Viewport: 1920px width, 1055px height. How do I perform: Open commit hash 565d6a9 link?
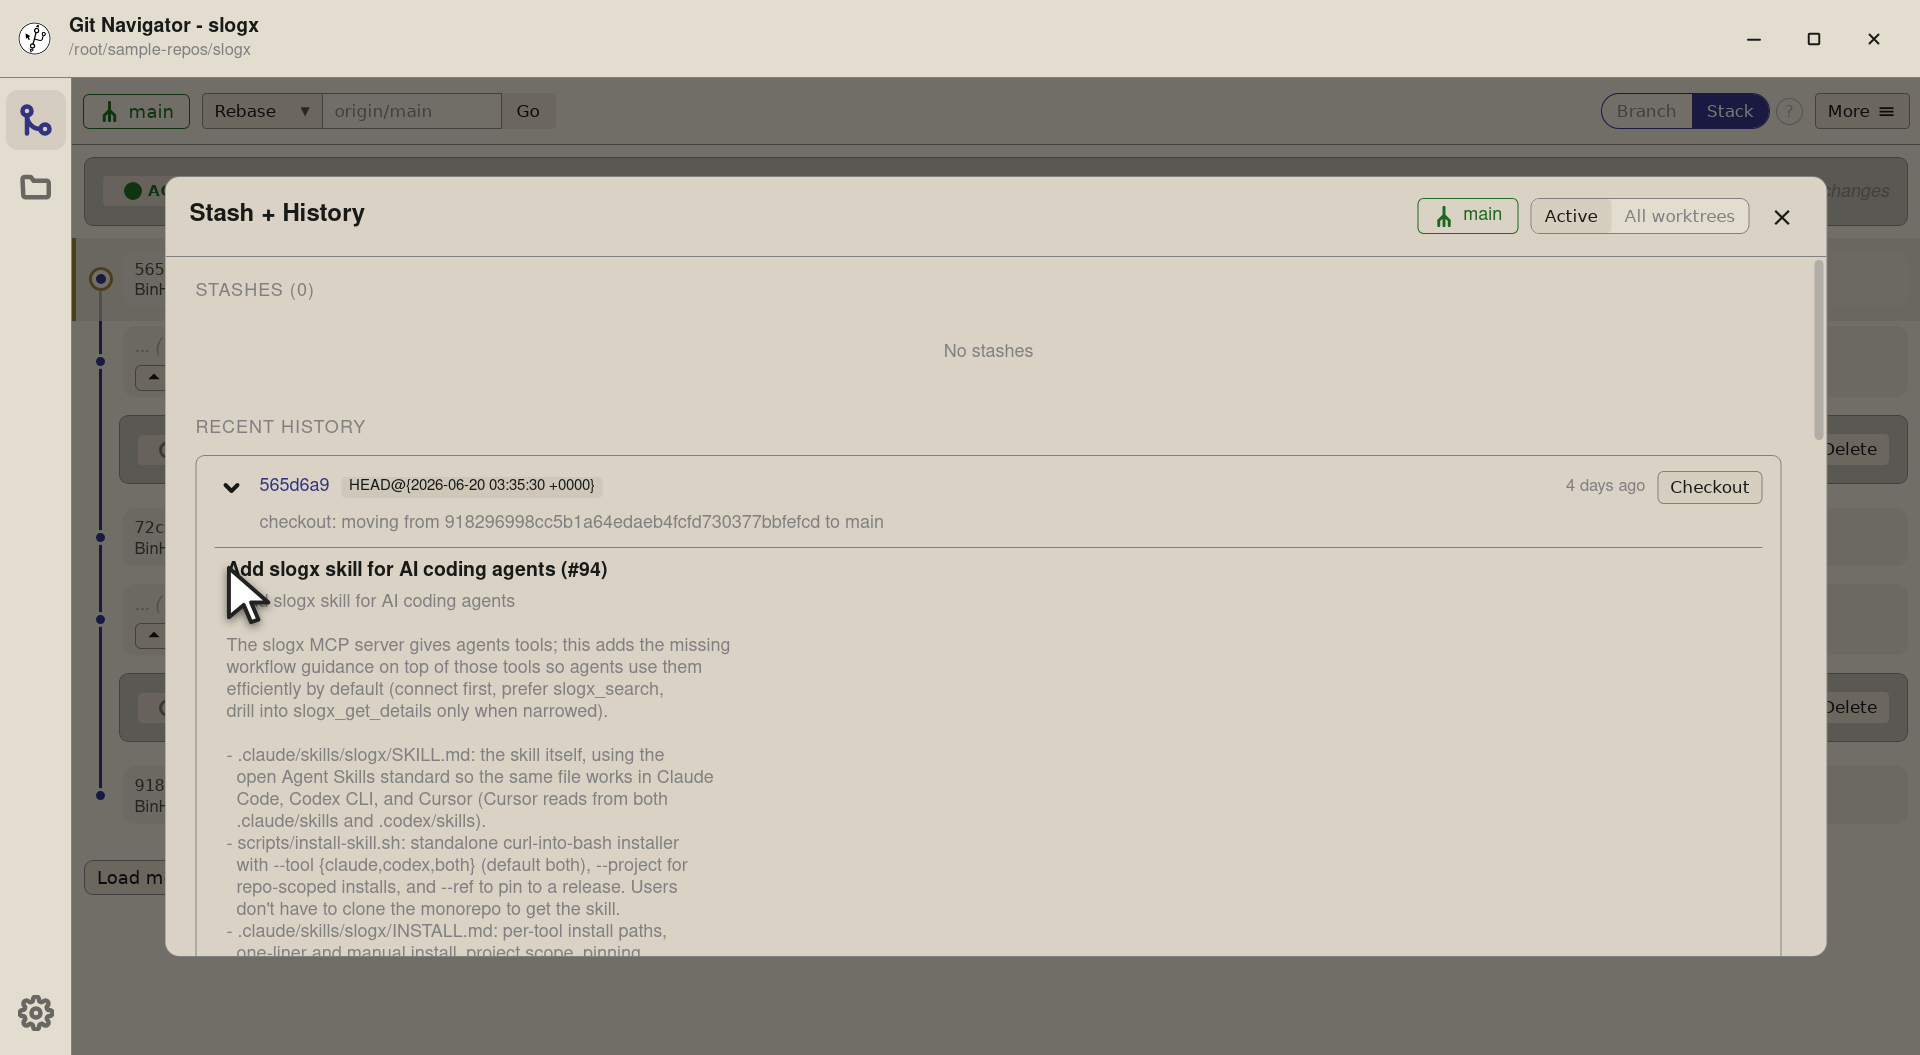(x=294, y=485)
